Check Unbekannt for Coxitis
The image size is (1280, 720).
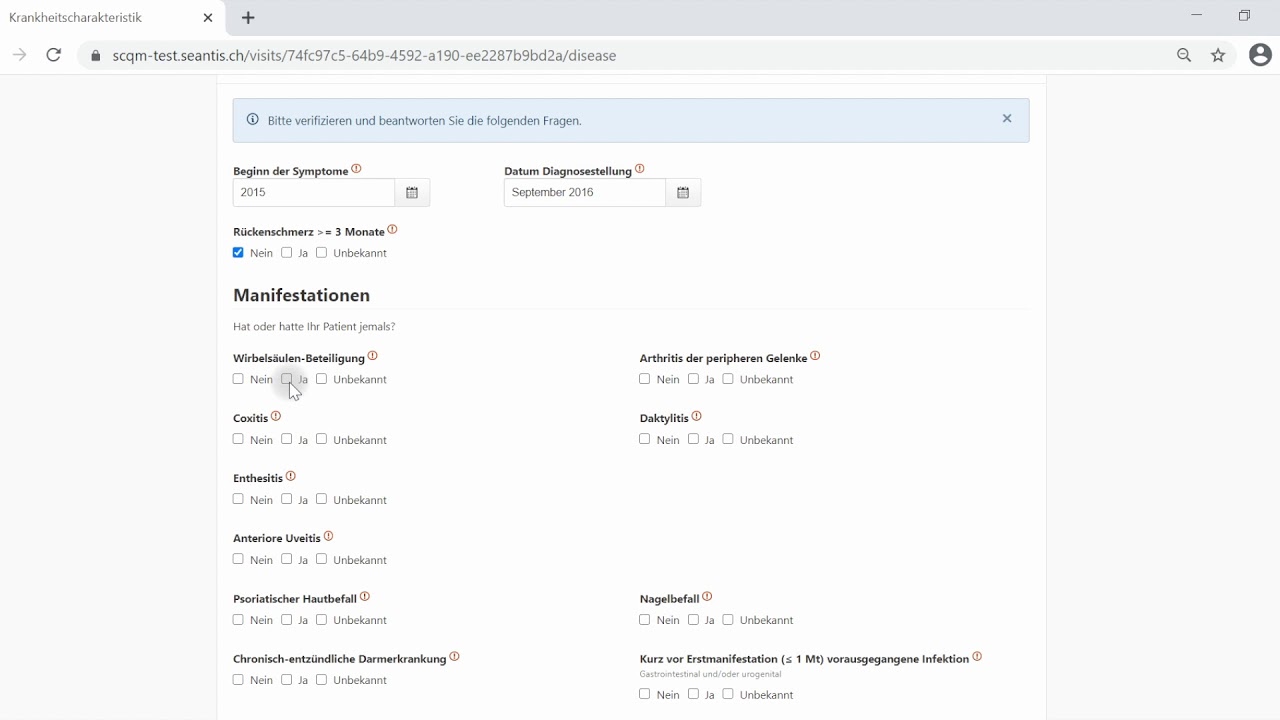pyautogui.click(x=322, y=438)
